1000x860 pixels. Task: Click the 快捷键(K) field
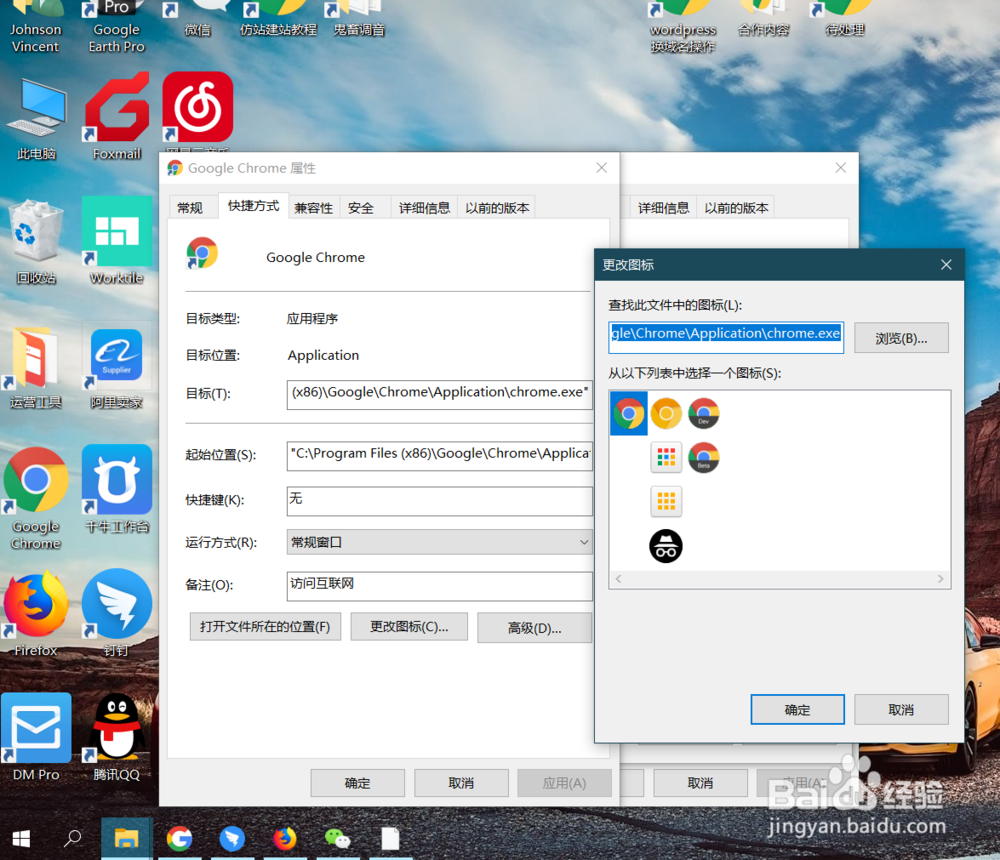pos(439,500)
